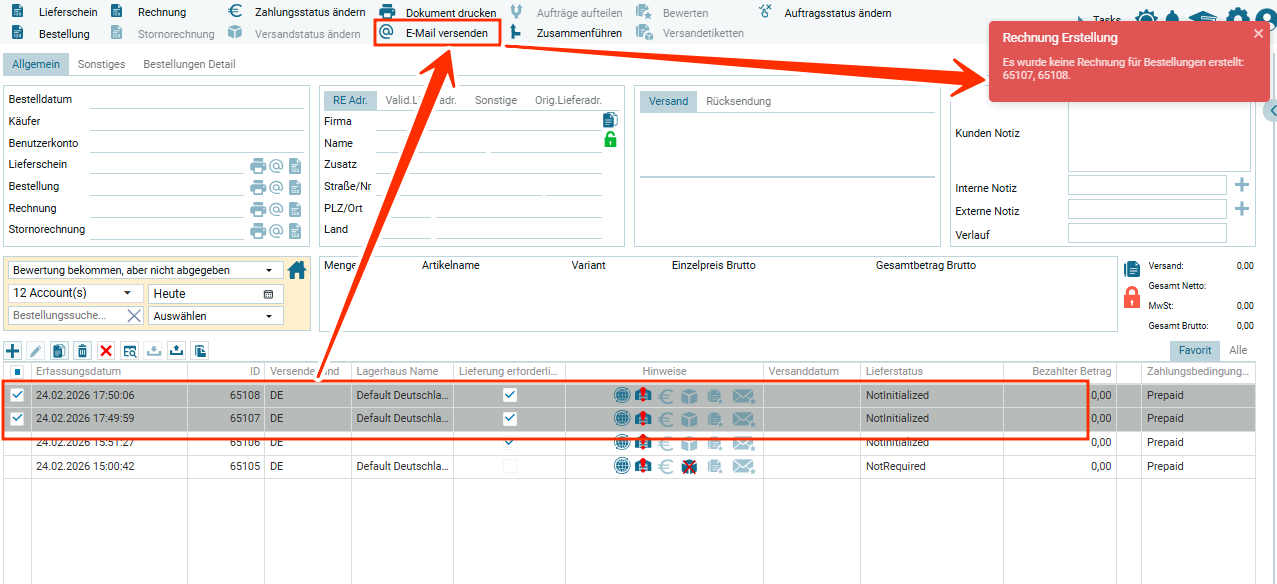
Task: Click the red X cancel icon
Action: (106, 350)
